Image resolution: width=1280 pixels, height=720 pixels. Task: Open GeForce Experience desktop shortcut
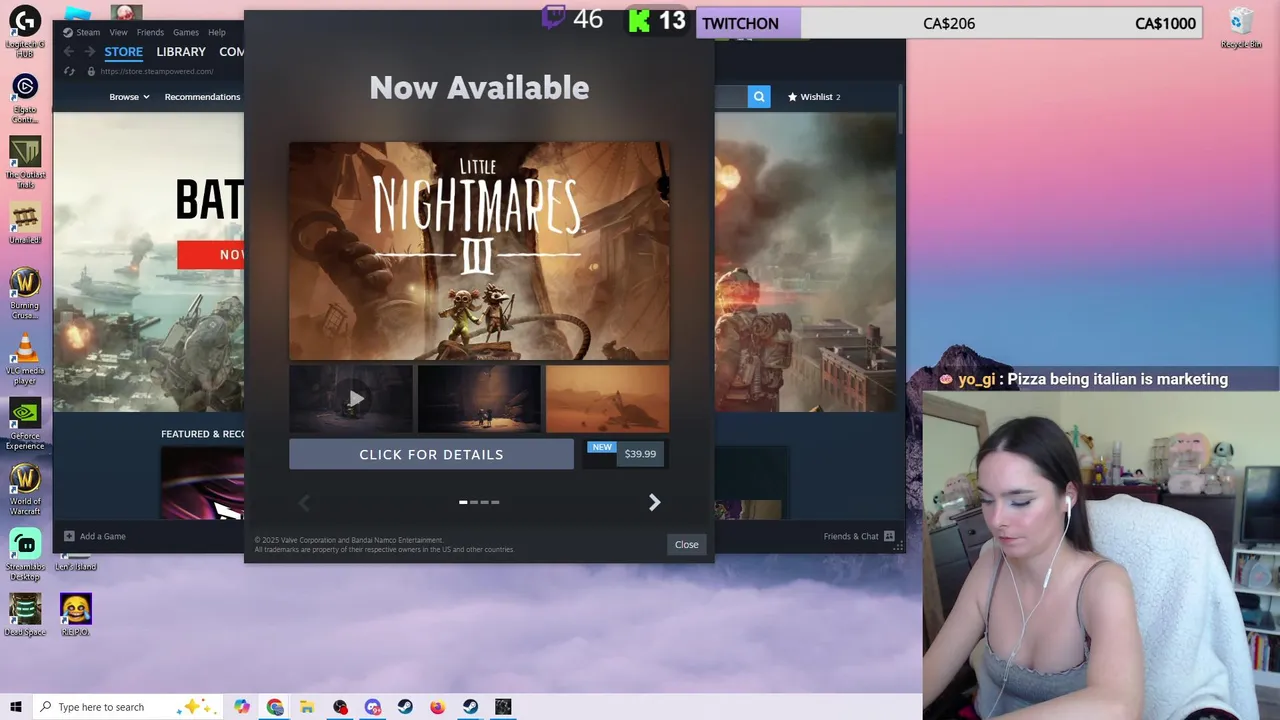[x=24, y=423]
